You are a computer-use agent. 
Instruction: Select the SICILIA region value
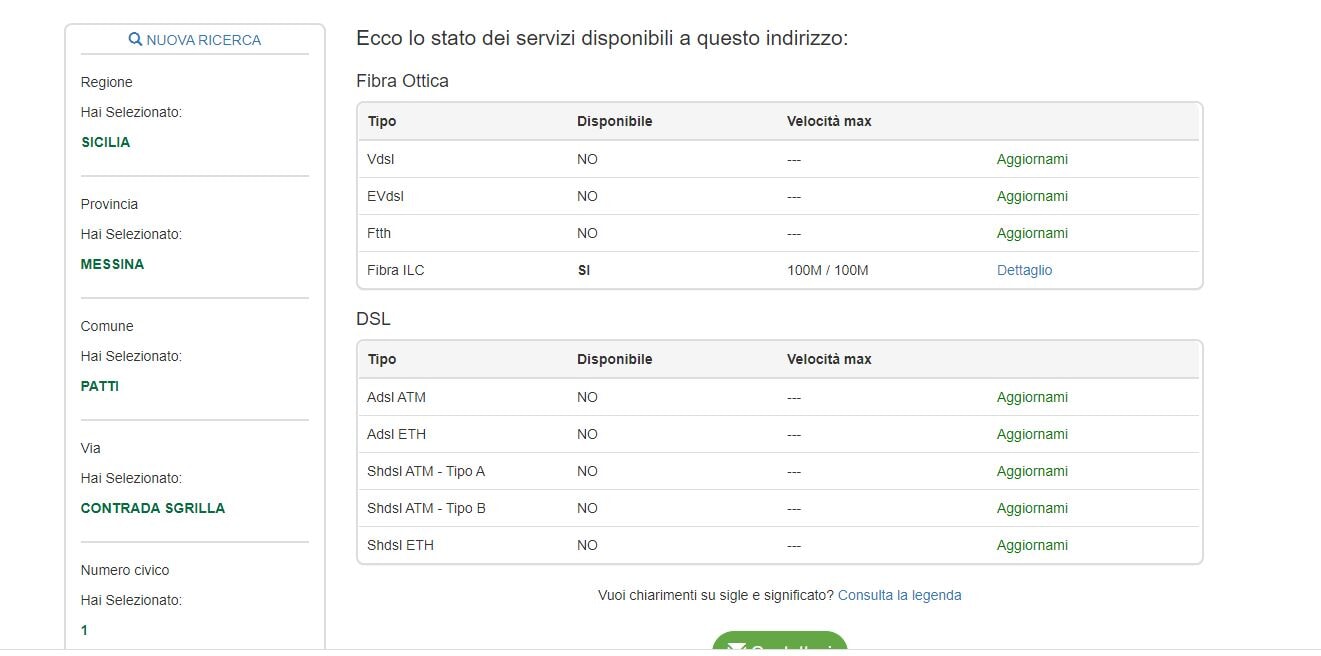pyautogui.click(x=106, y=142)
